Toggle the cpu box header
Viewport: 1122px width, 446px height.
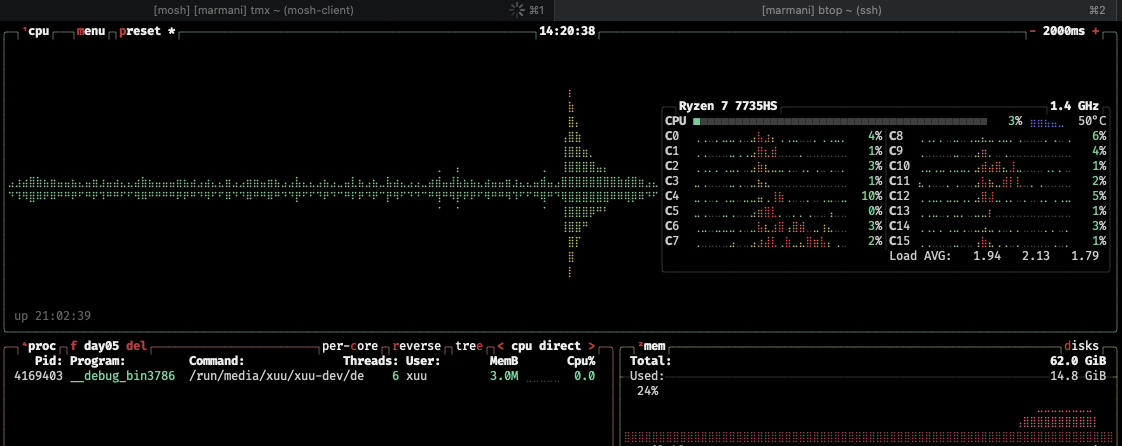(37, 31)
